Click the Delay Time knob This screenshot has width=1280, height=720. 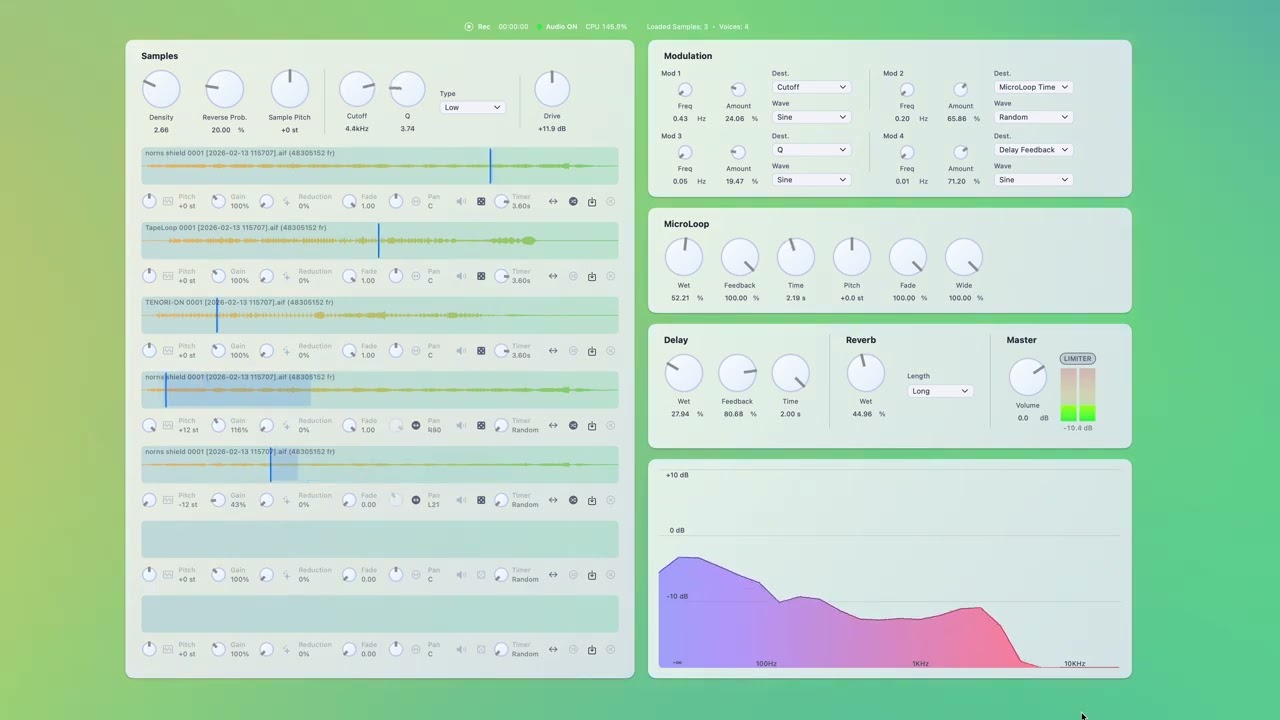click(790, 373)
